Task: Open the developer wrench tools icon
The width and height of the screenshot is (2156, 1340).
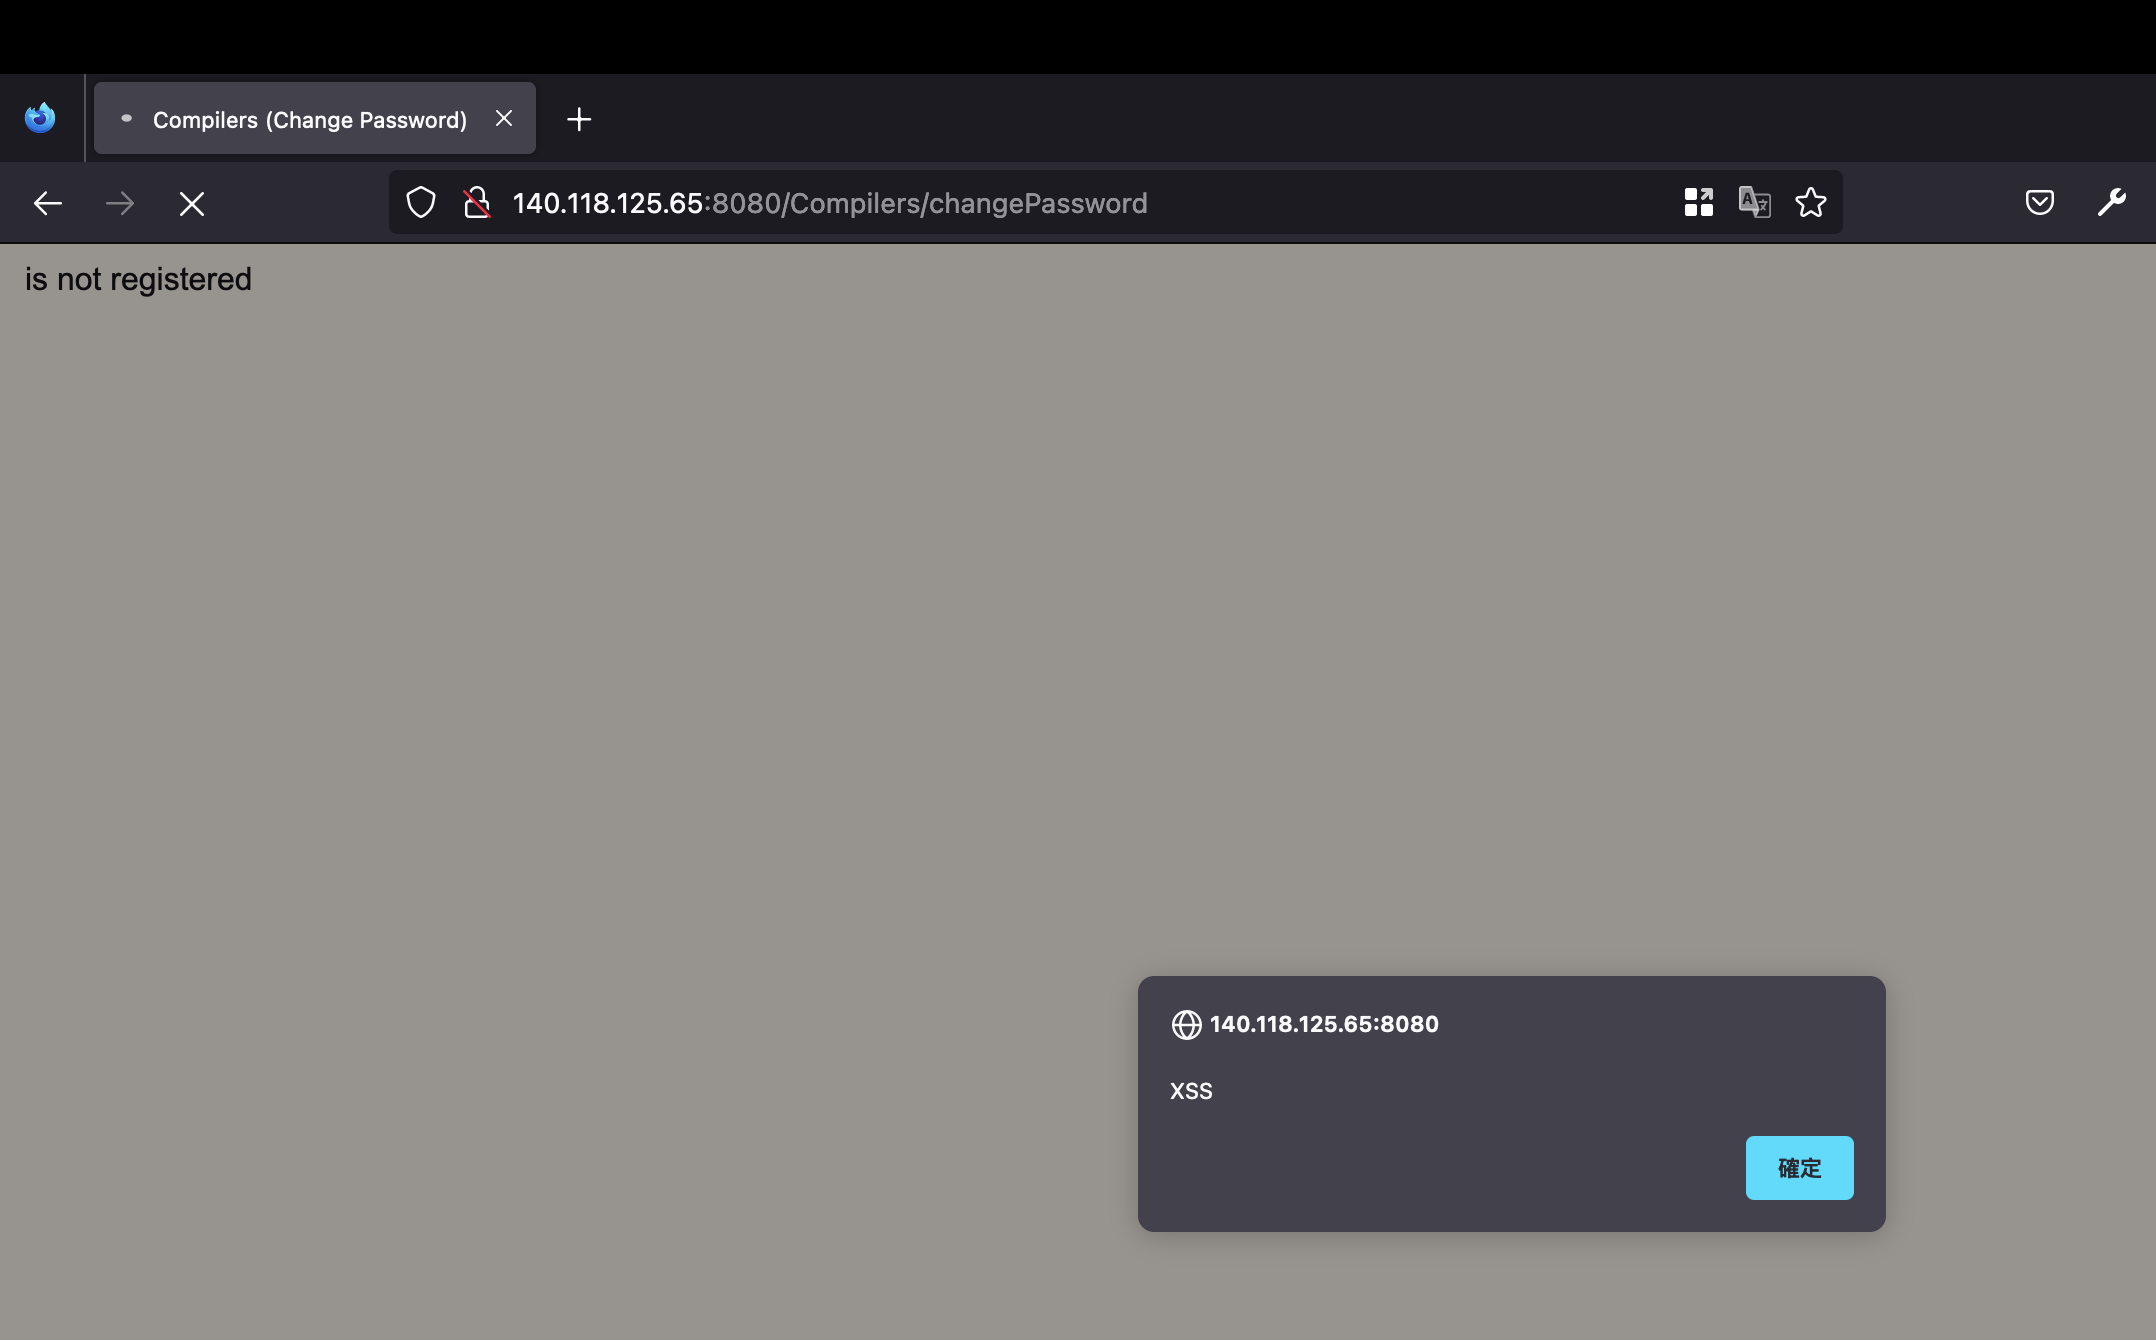Action: (2112, 202)
